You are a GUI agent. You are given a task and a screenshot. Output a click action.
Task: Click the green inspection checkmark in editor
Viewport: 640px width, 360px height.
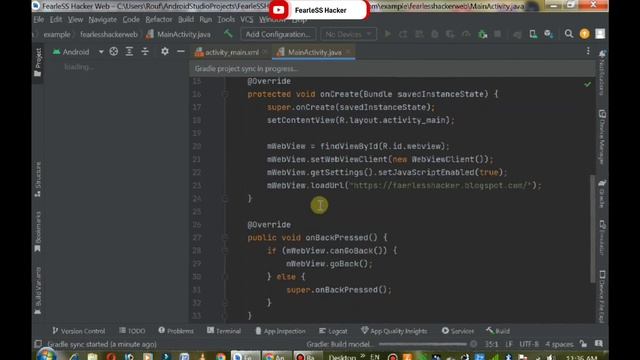pyautogui.click(x=587, y=84)
